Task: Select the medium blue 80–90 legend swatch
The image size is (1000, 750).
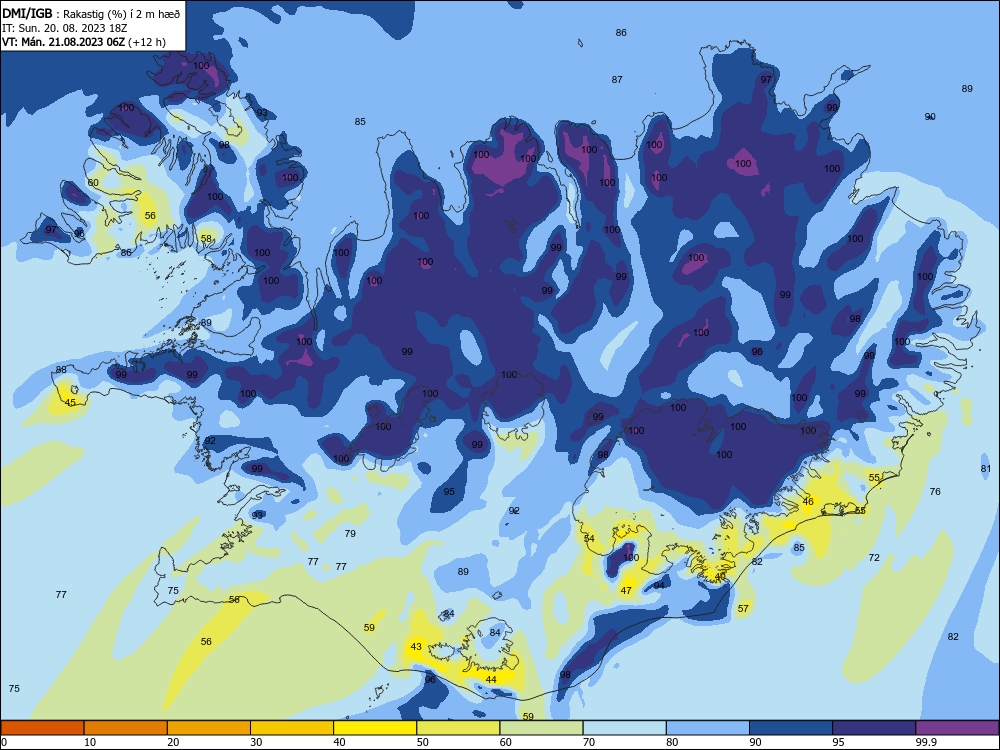Action: pos(708,728)
